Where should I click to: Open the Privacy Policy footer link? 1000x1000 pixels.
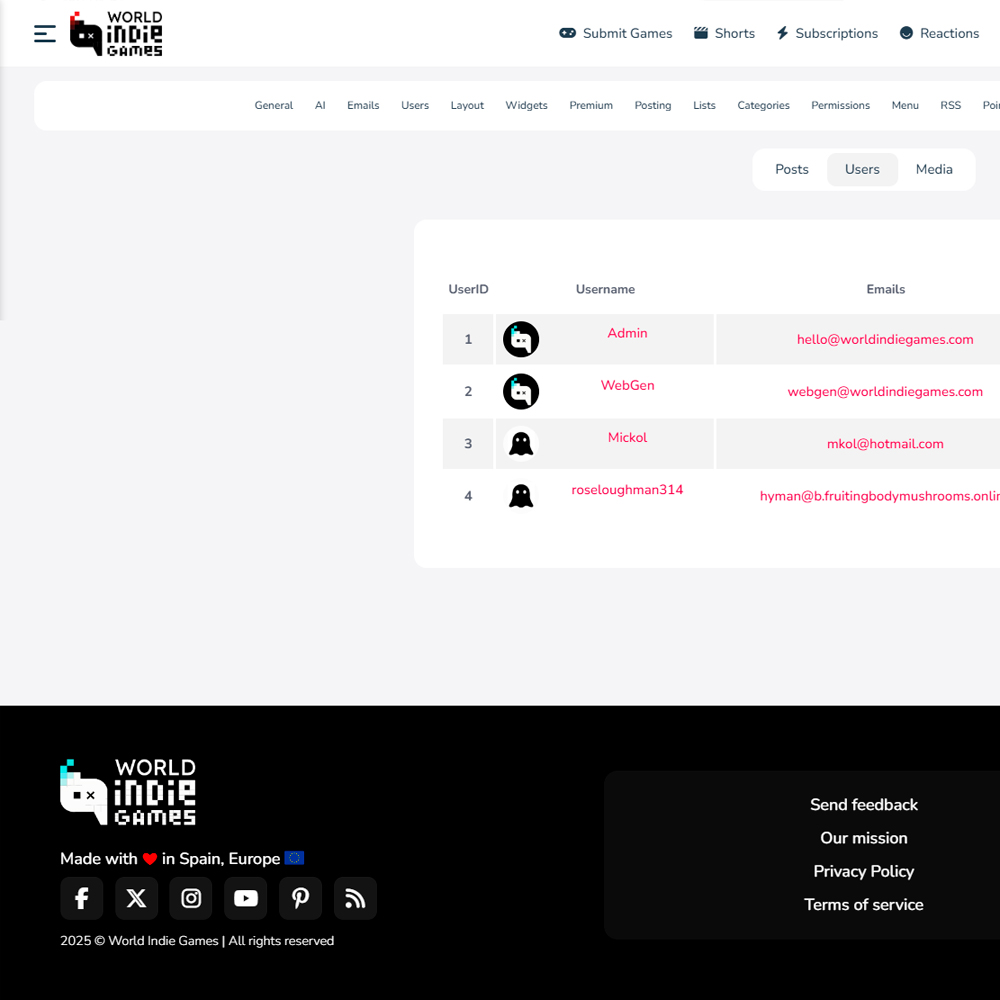click(x=863, y=871)
